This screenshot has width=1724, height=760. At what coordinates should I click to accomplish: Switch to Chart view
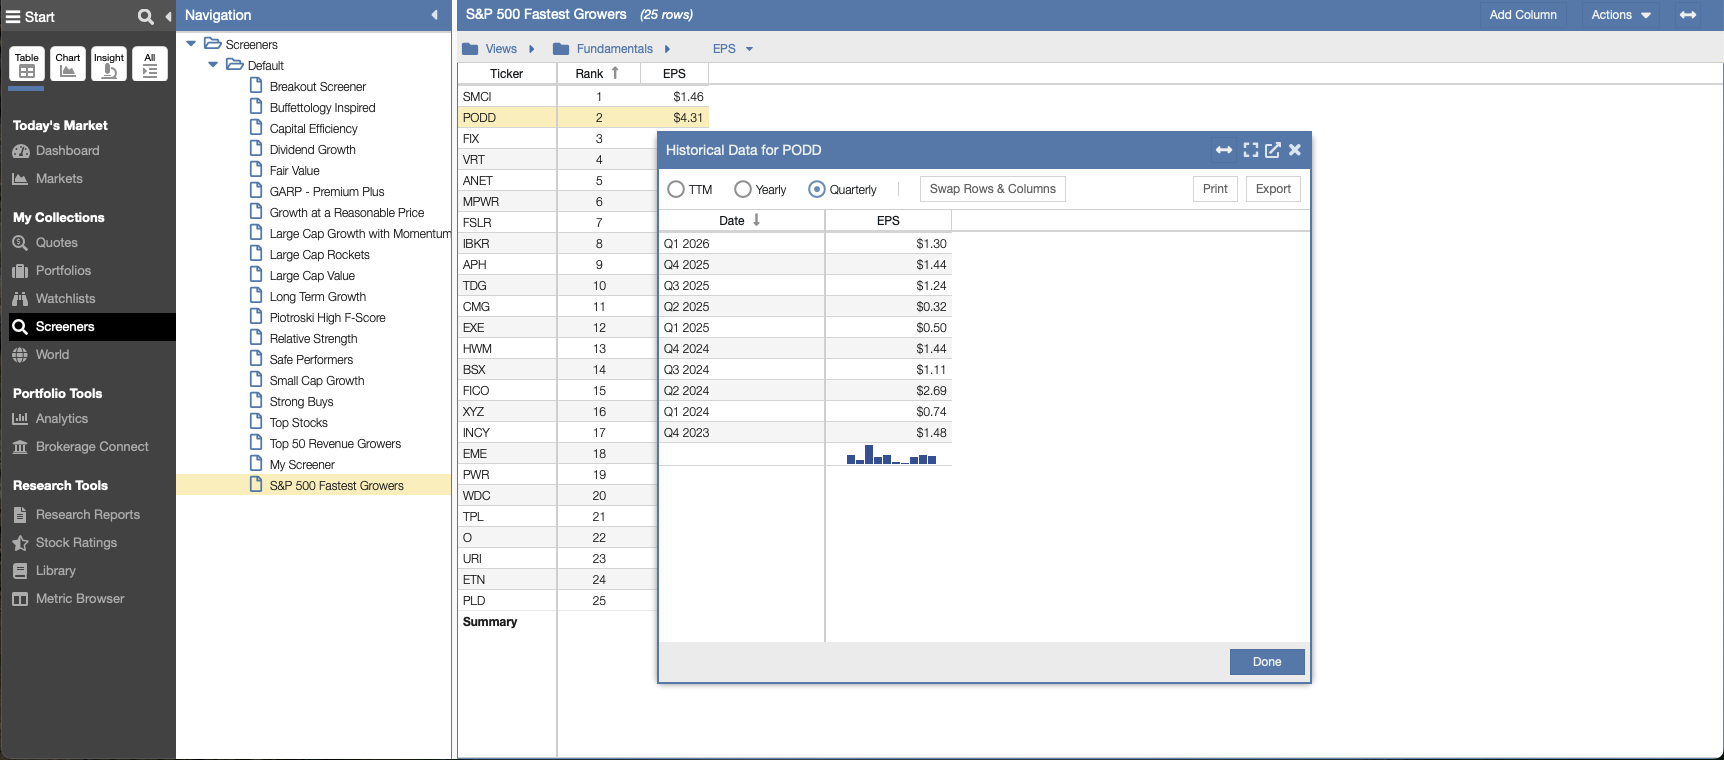68,64
